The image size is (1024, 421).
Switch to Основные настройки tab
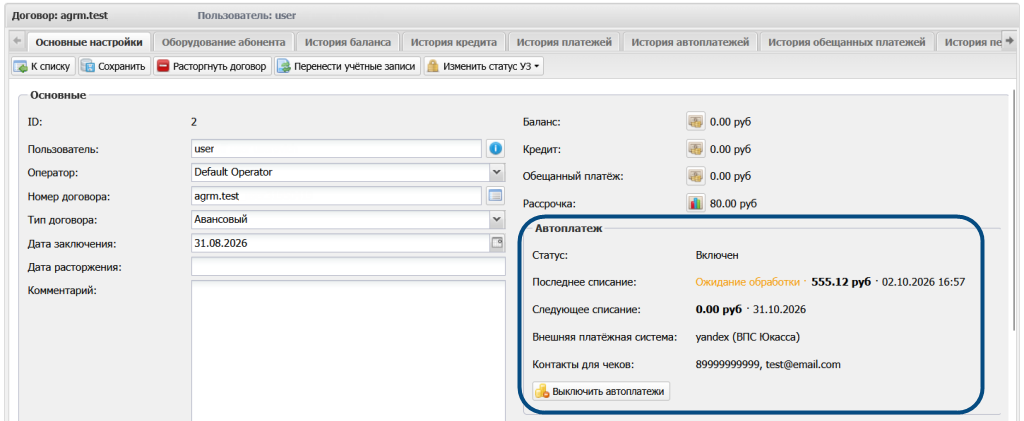click(89, 42)
